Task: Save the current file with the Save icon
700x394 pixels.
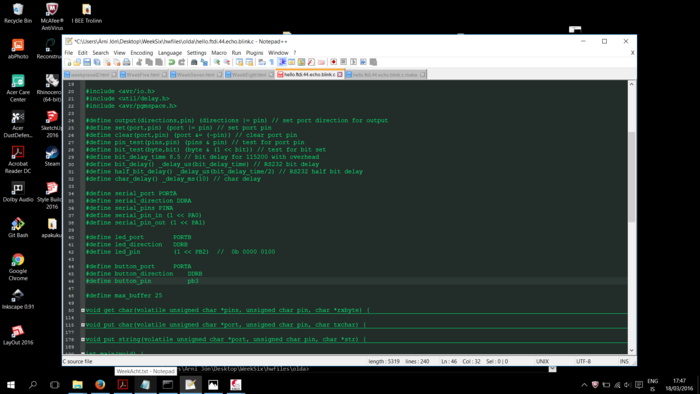Action: (x=87, y=62)
